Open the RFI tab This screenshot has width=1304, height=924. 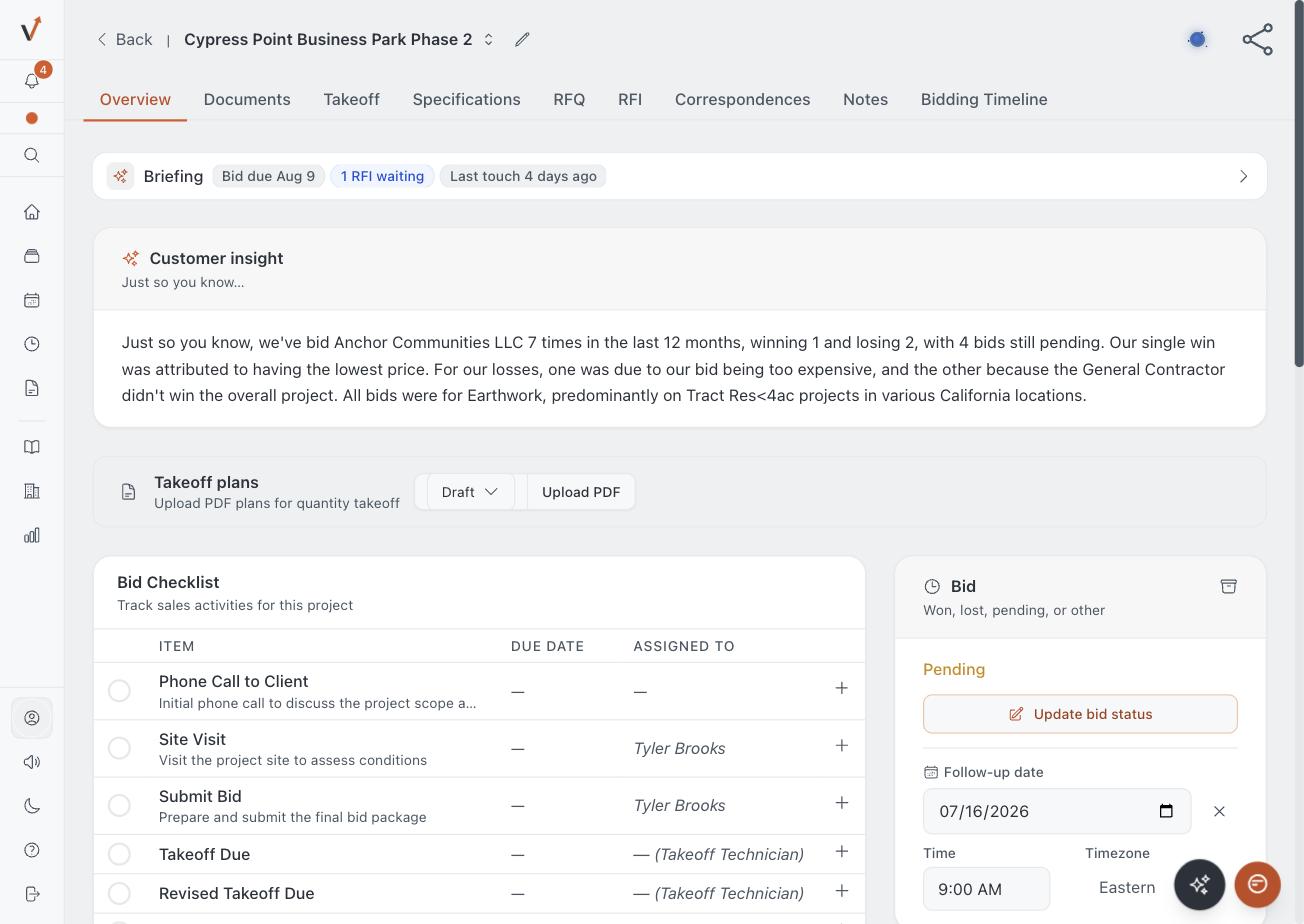tap(630, 99)
